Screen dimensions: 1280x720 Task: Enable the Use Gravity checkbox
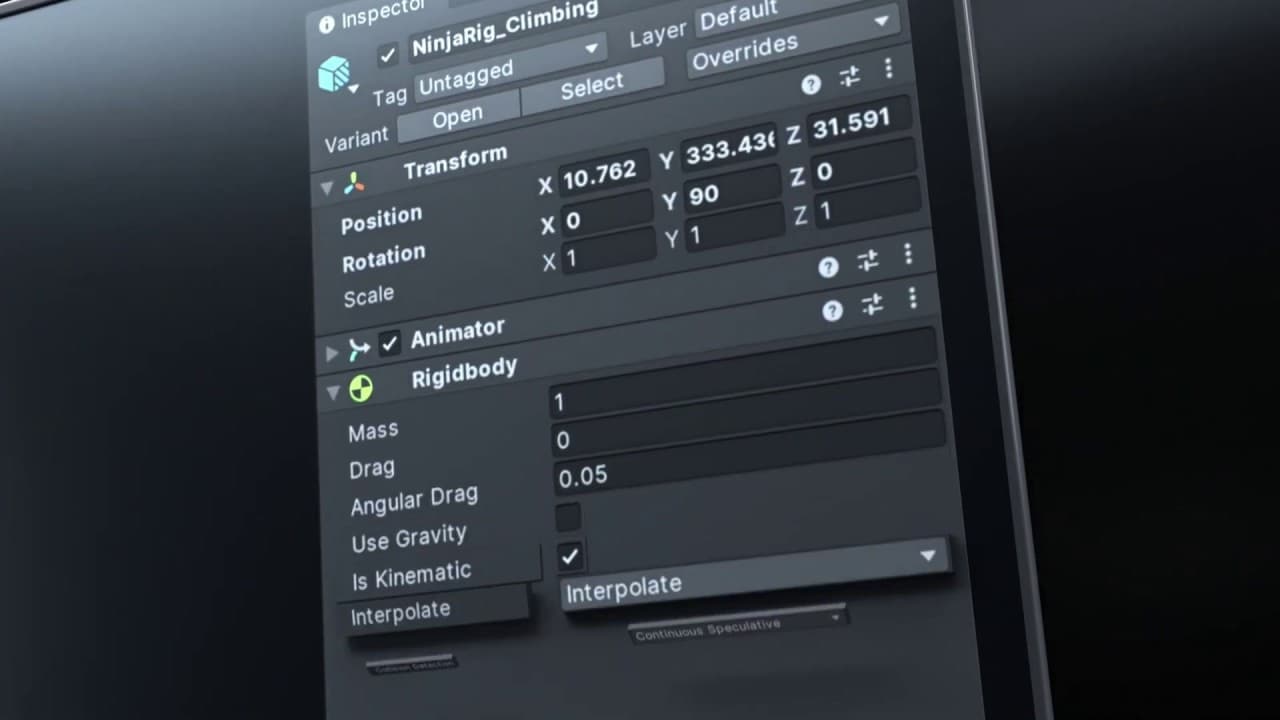pos(568,517)
